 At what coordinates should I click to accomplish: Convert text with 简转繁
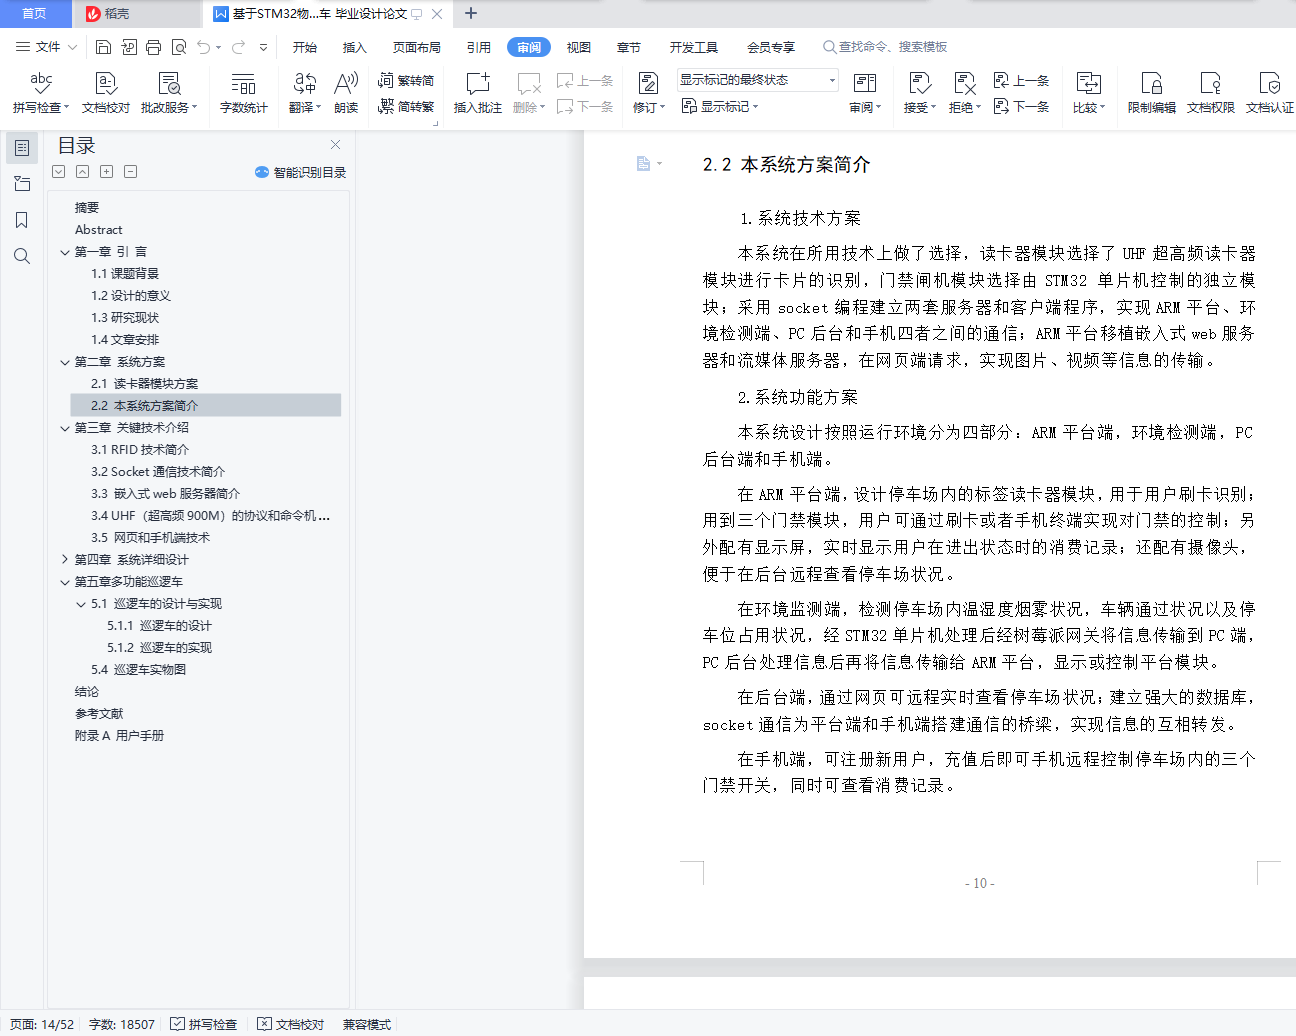coord(406,106)
